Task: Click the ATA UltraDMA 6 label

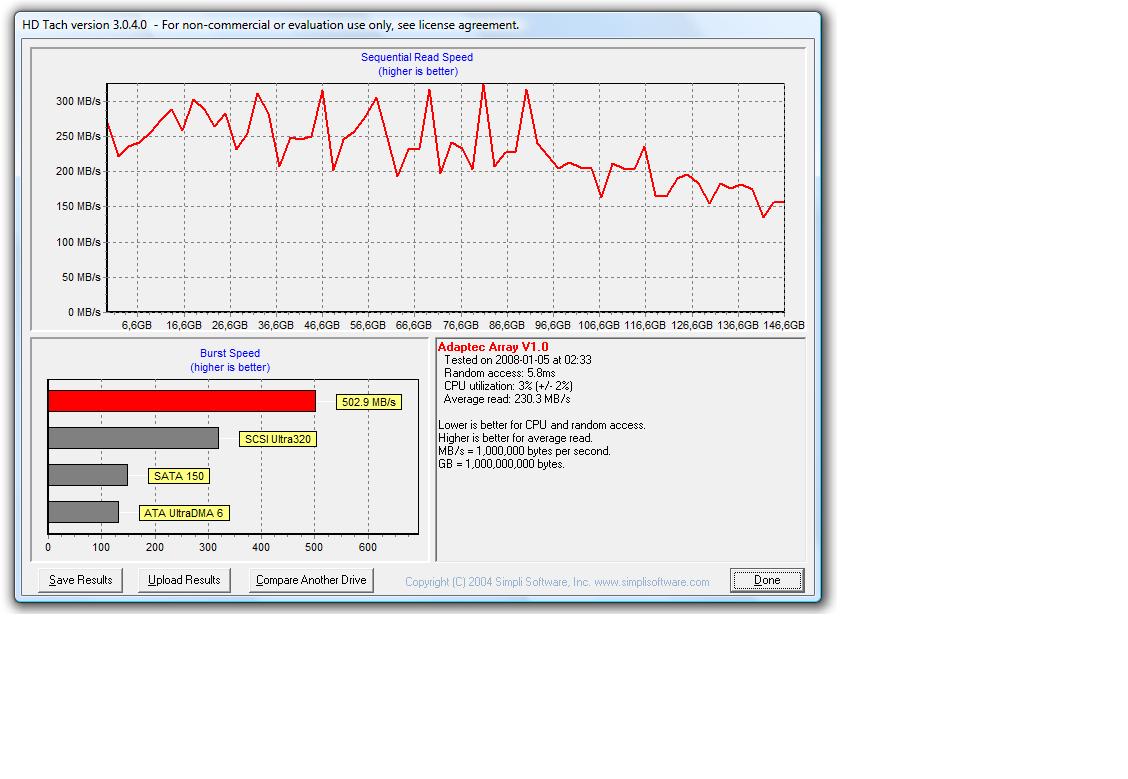Action: pyautogui.click(x=184, y=513)
